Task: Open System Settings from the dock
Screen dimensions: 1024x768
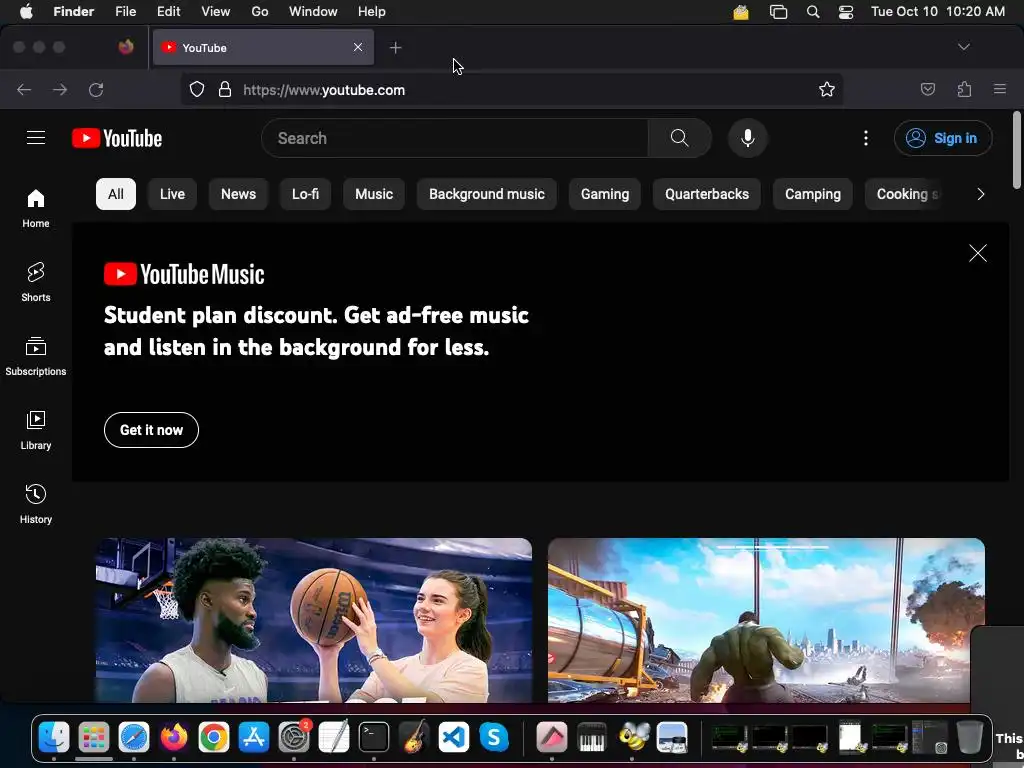Action: point(294,737)
